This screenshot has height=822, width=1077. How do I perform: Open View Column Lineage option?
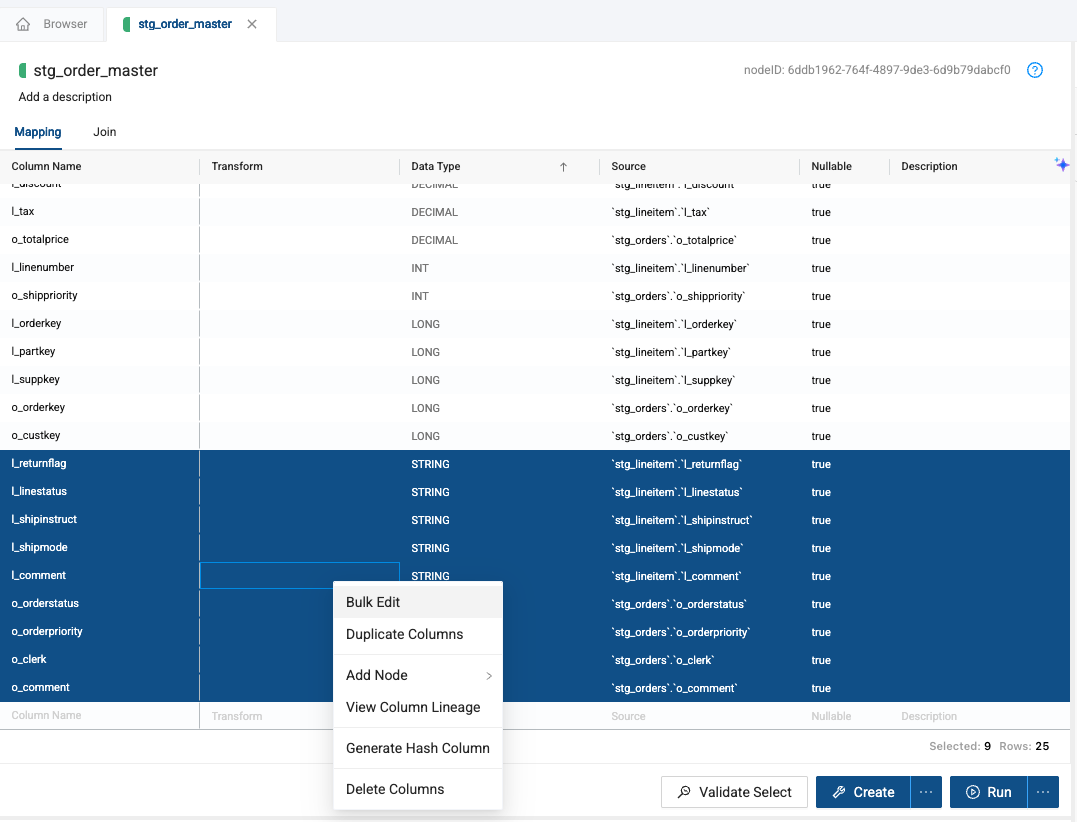pos(418,707)
